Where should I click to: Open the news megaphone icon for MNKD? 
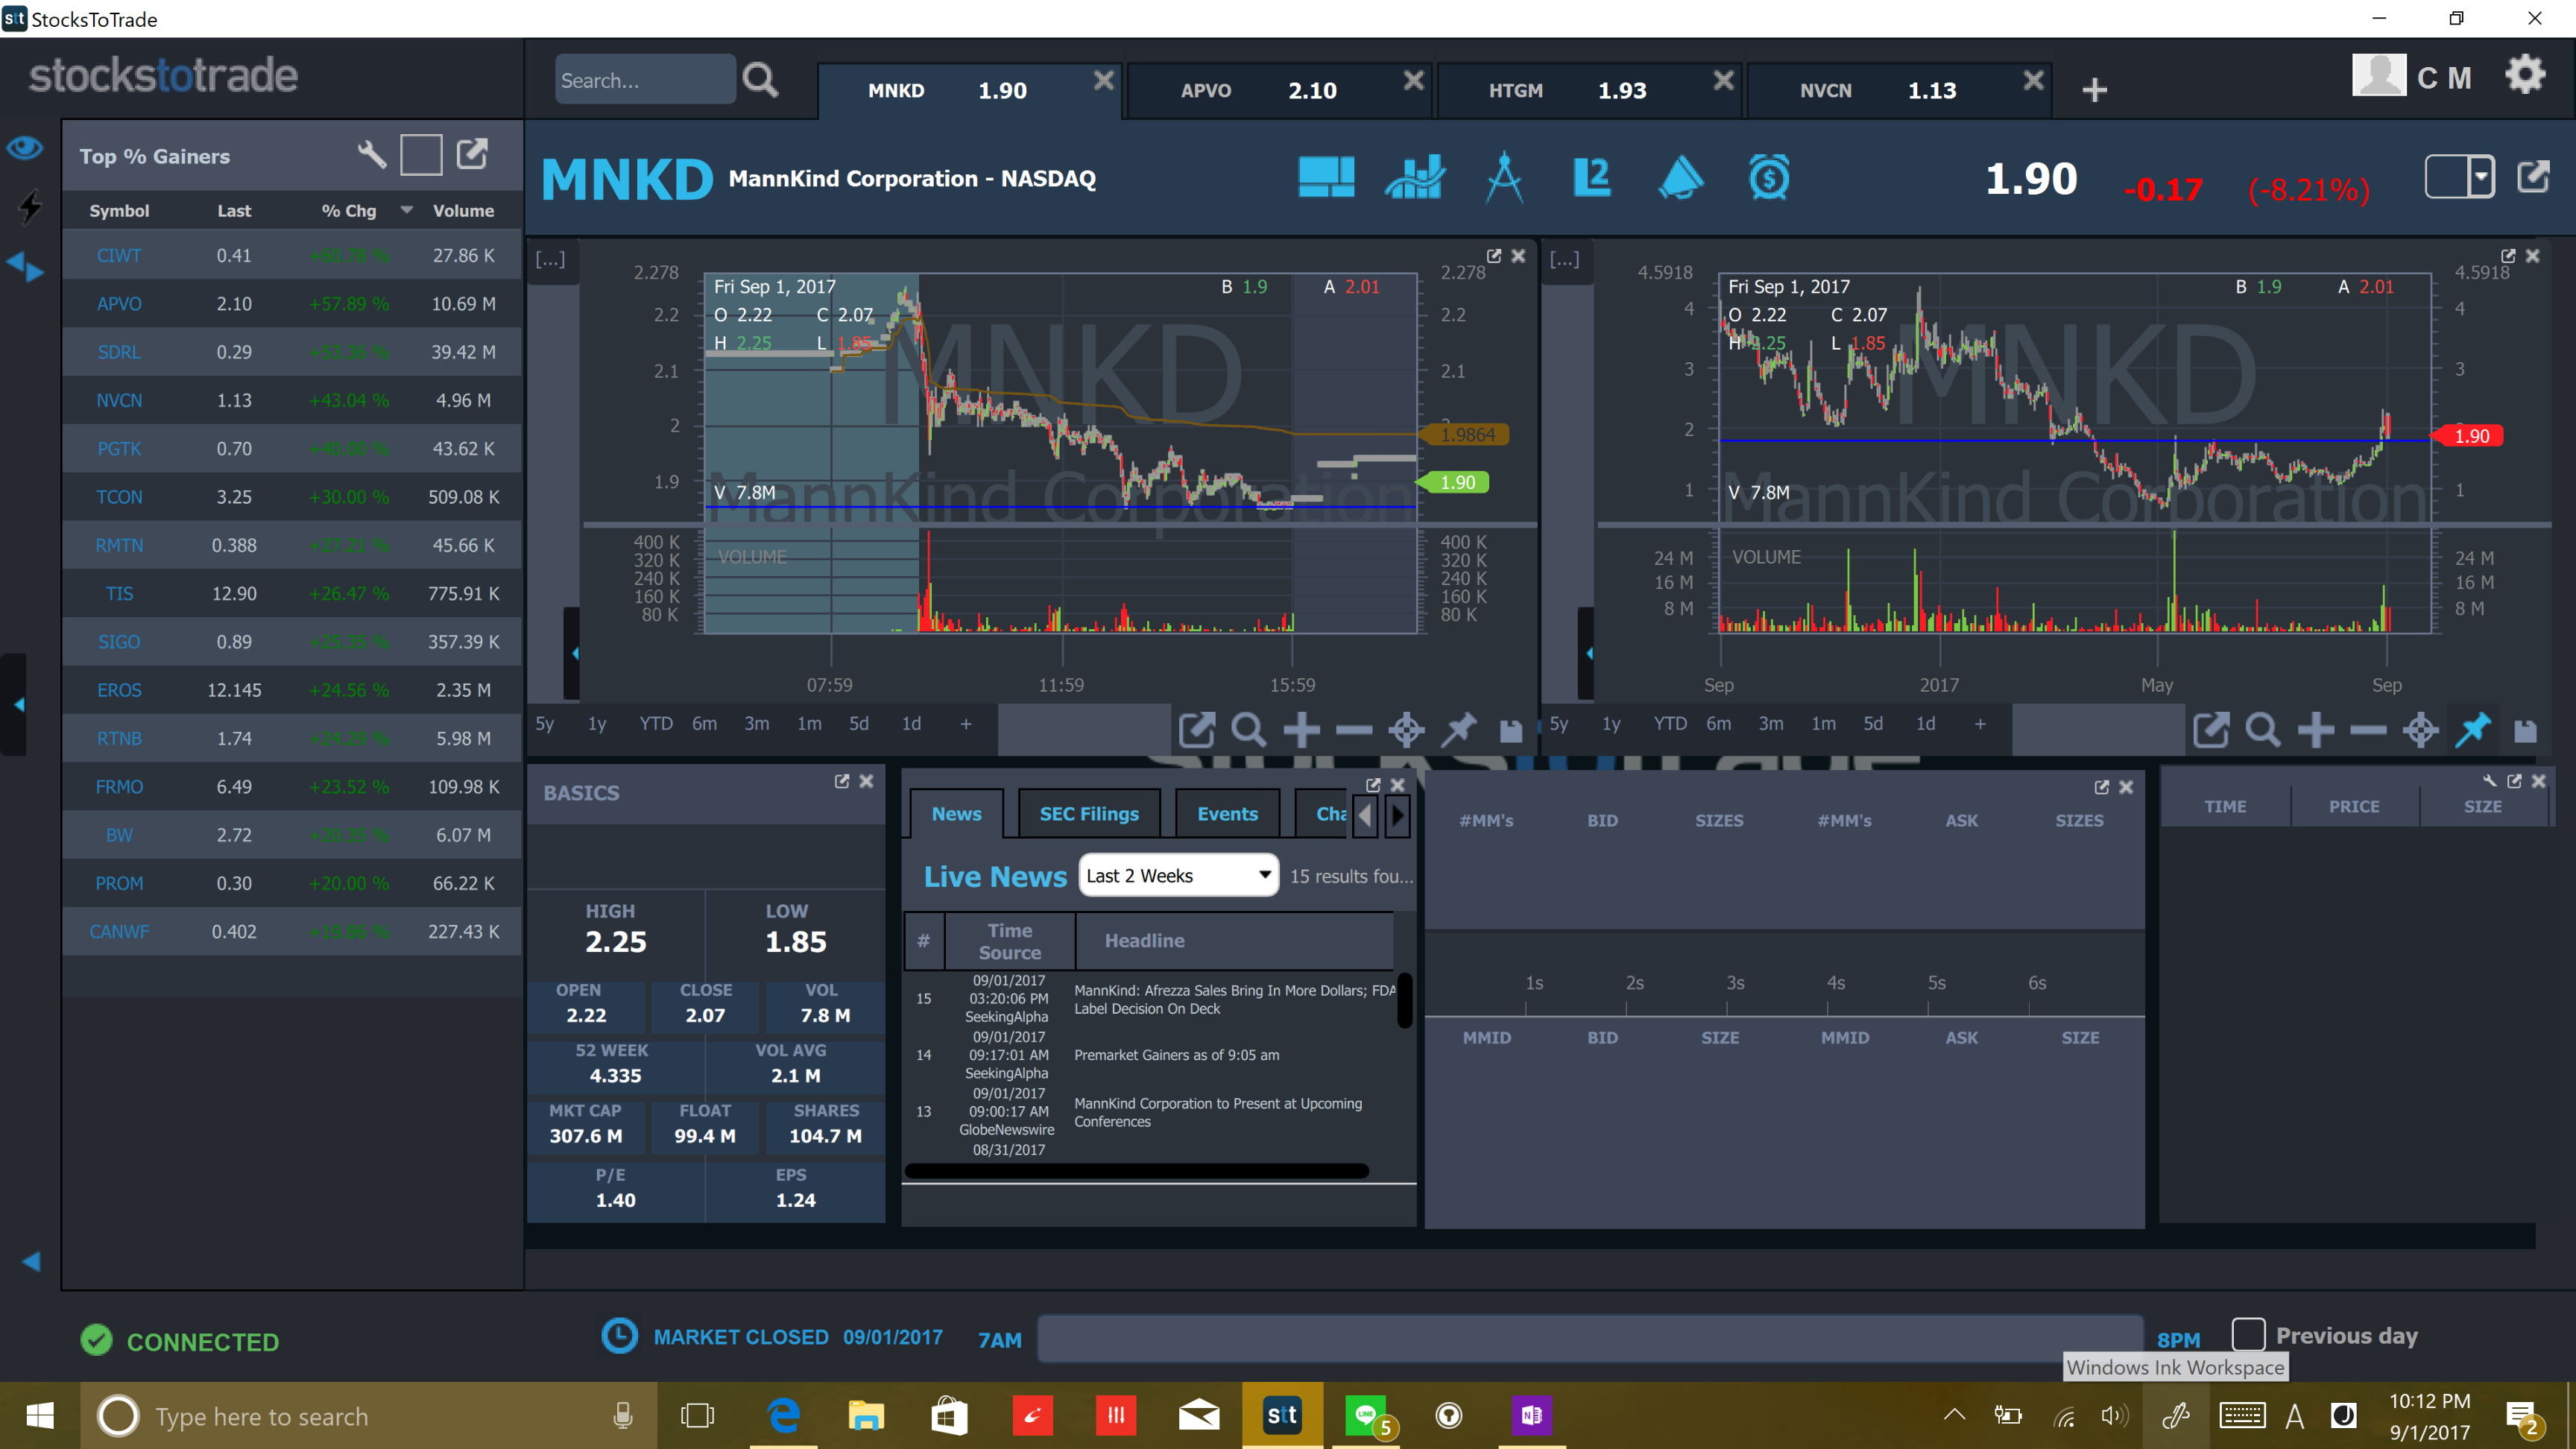point(1681,178)
